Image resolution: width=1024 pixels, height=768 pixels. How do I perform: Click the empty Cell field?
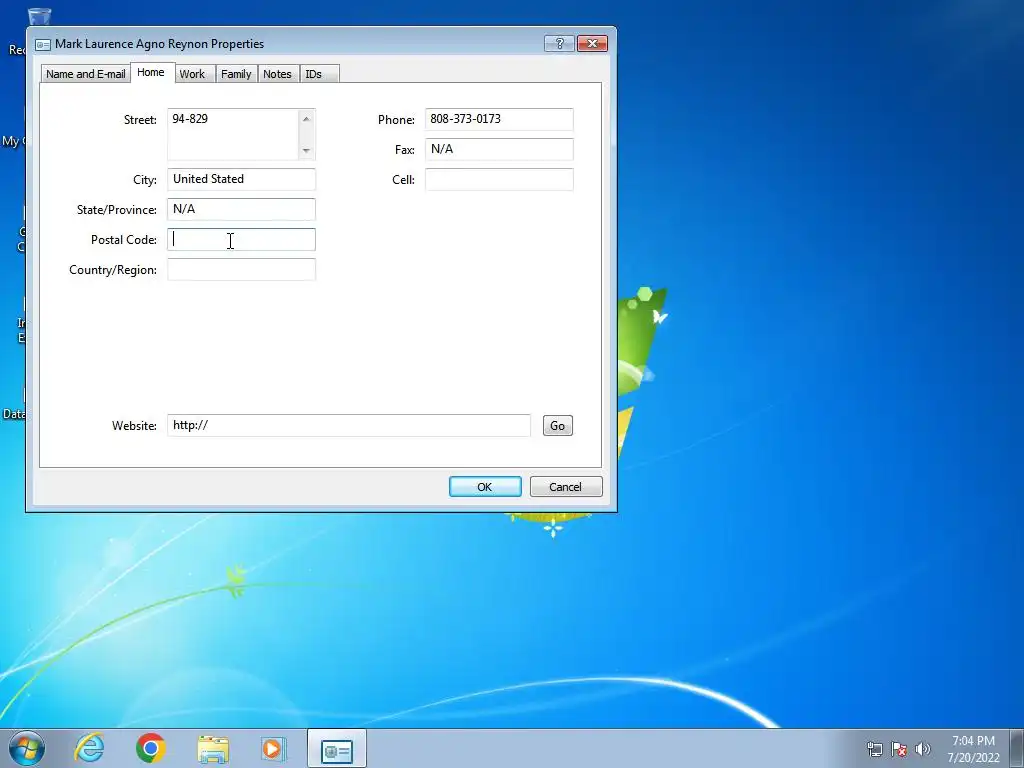click(499, 180)
